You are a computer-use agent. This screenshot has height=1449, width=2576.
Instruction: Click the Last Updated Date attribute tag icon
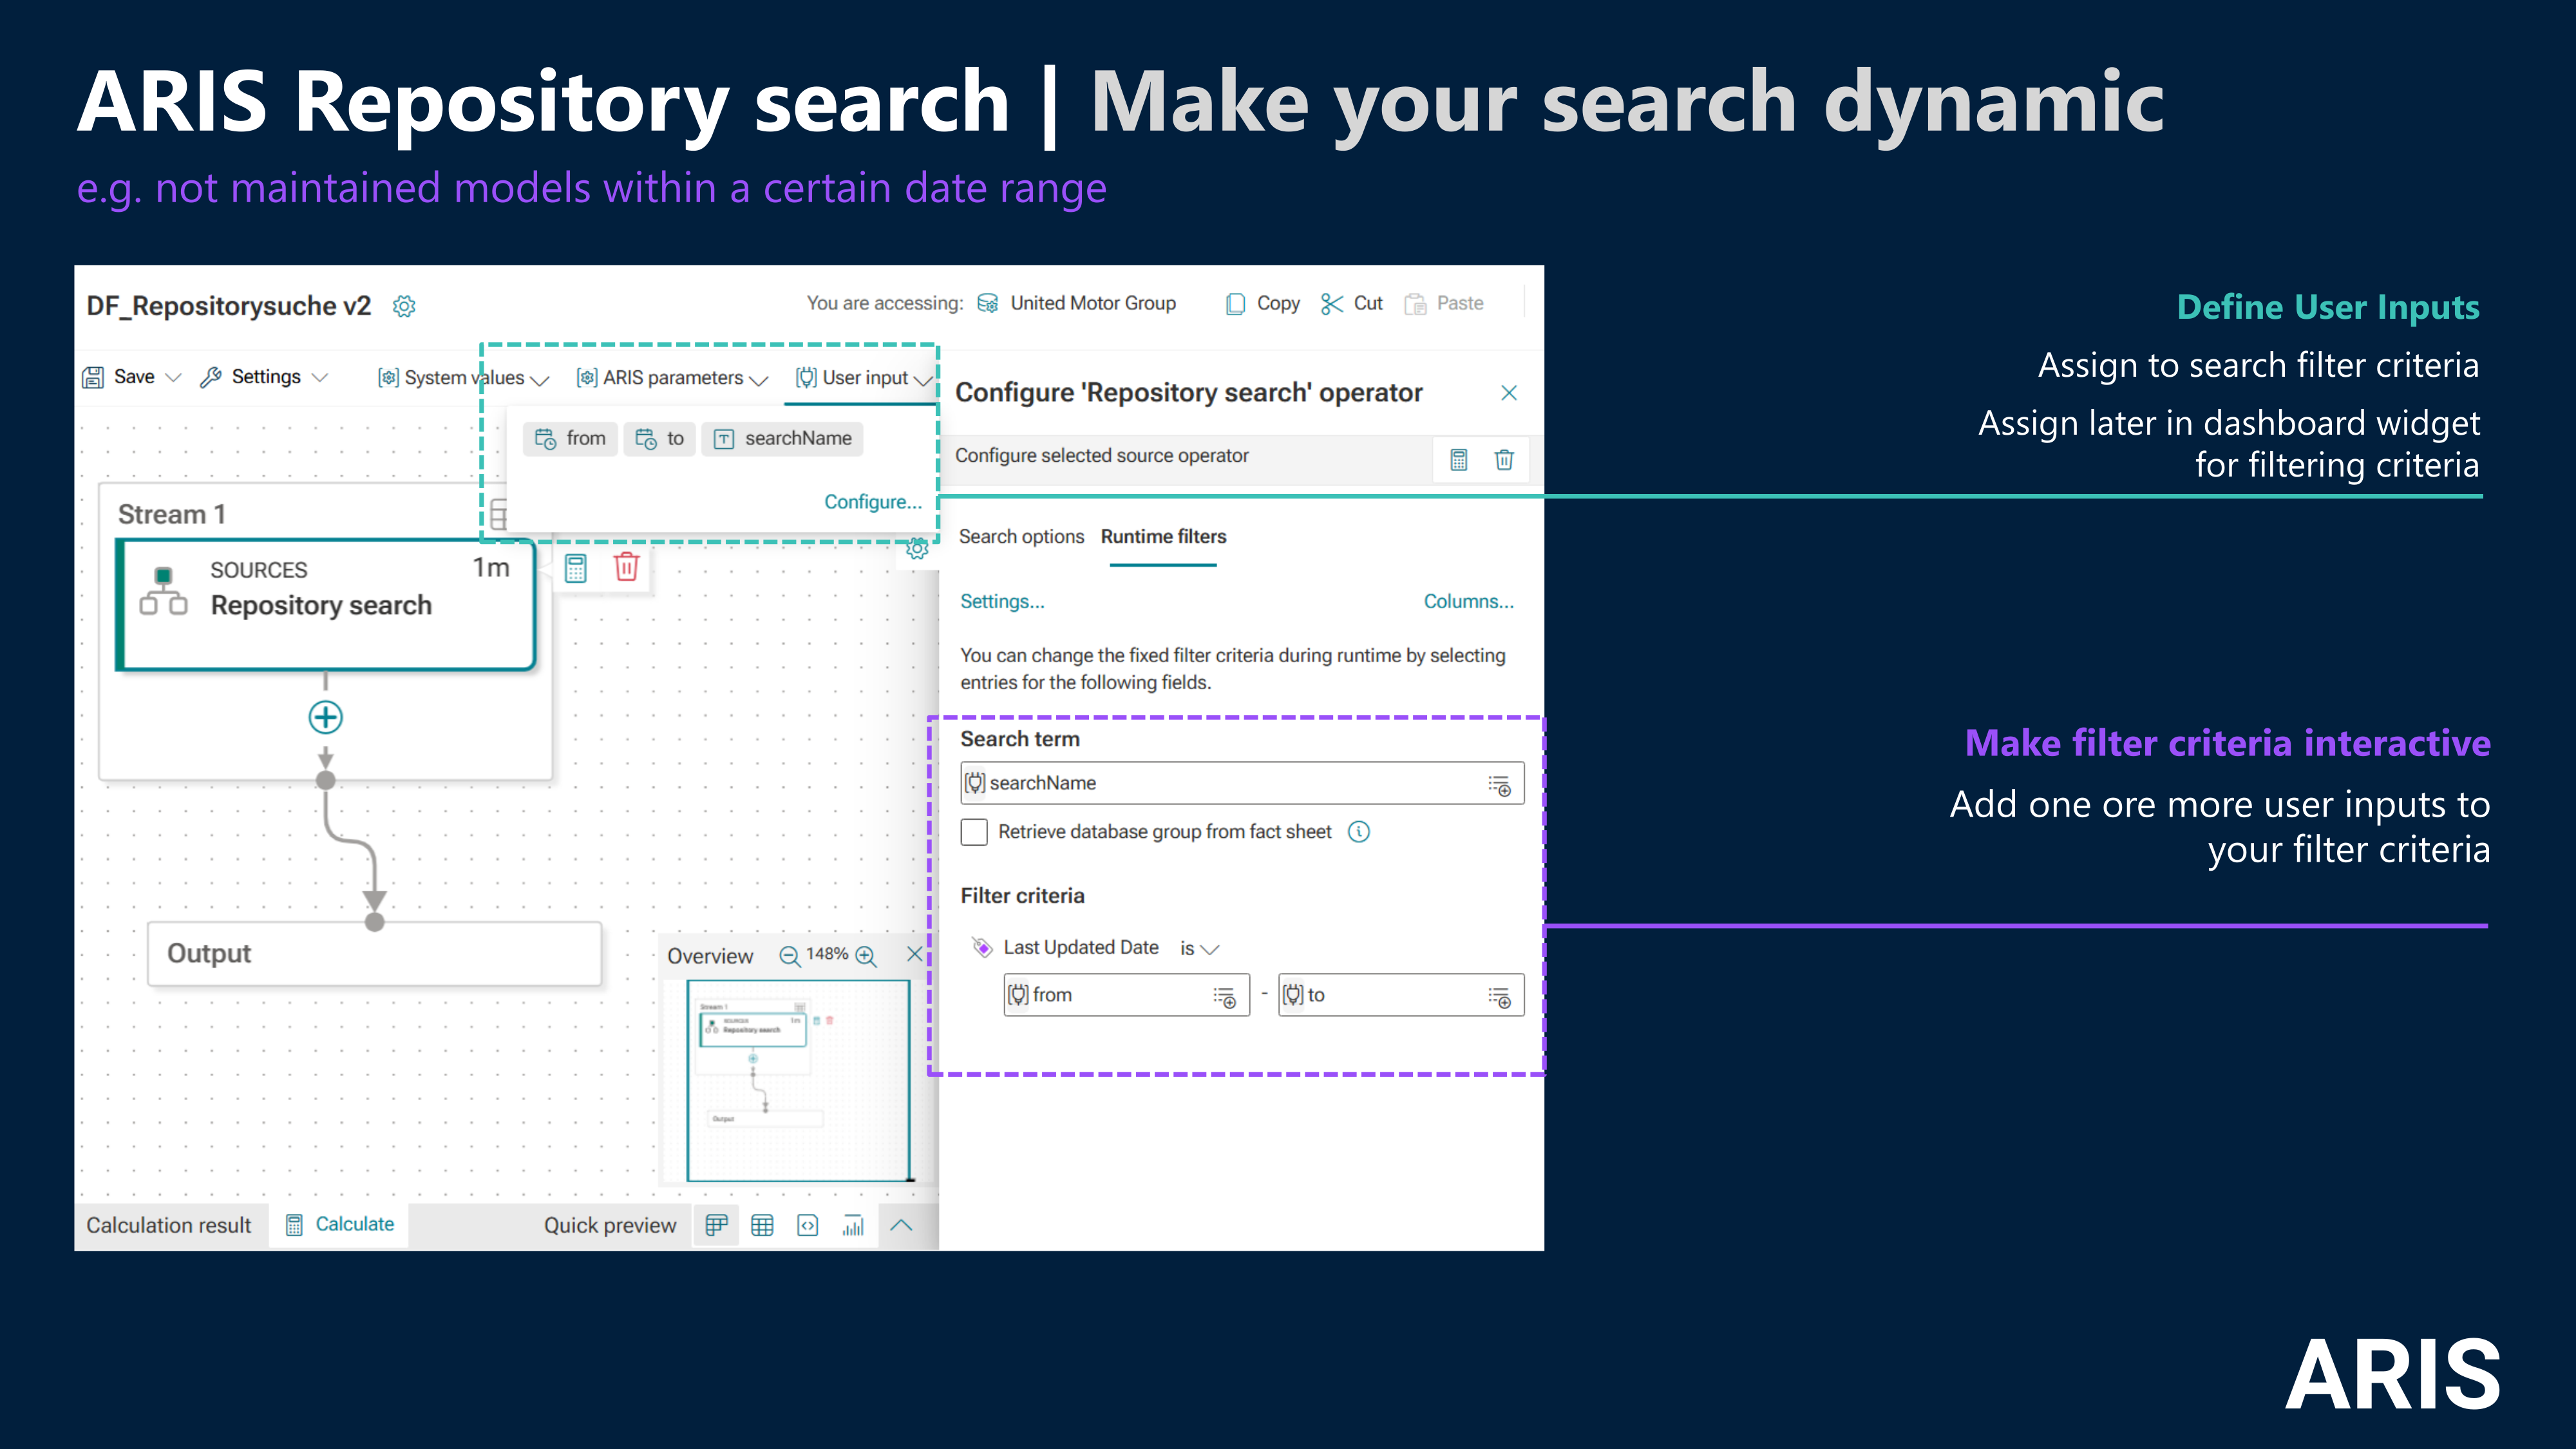(x=982, y=947)
